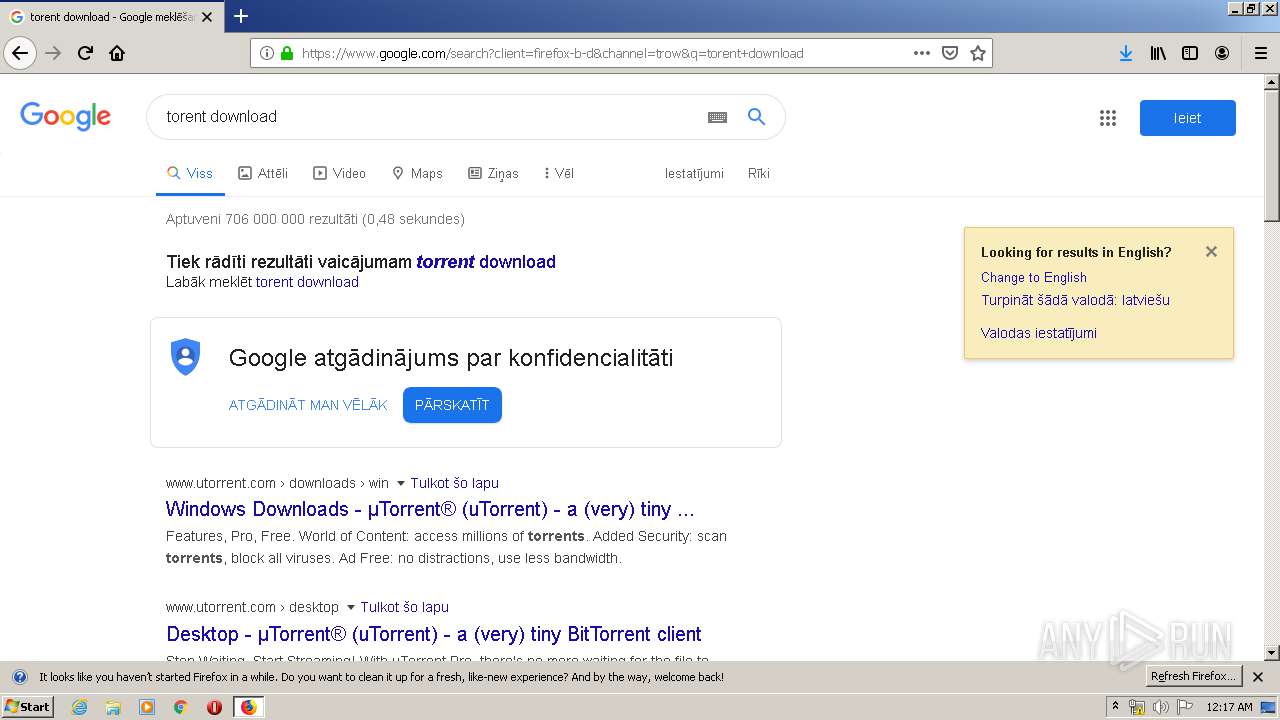Translate the Desktop µTorrent result page

tap(404, 607)
